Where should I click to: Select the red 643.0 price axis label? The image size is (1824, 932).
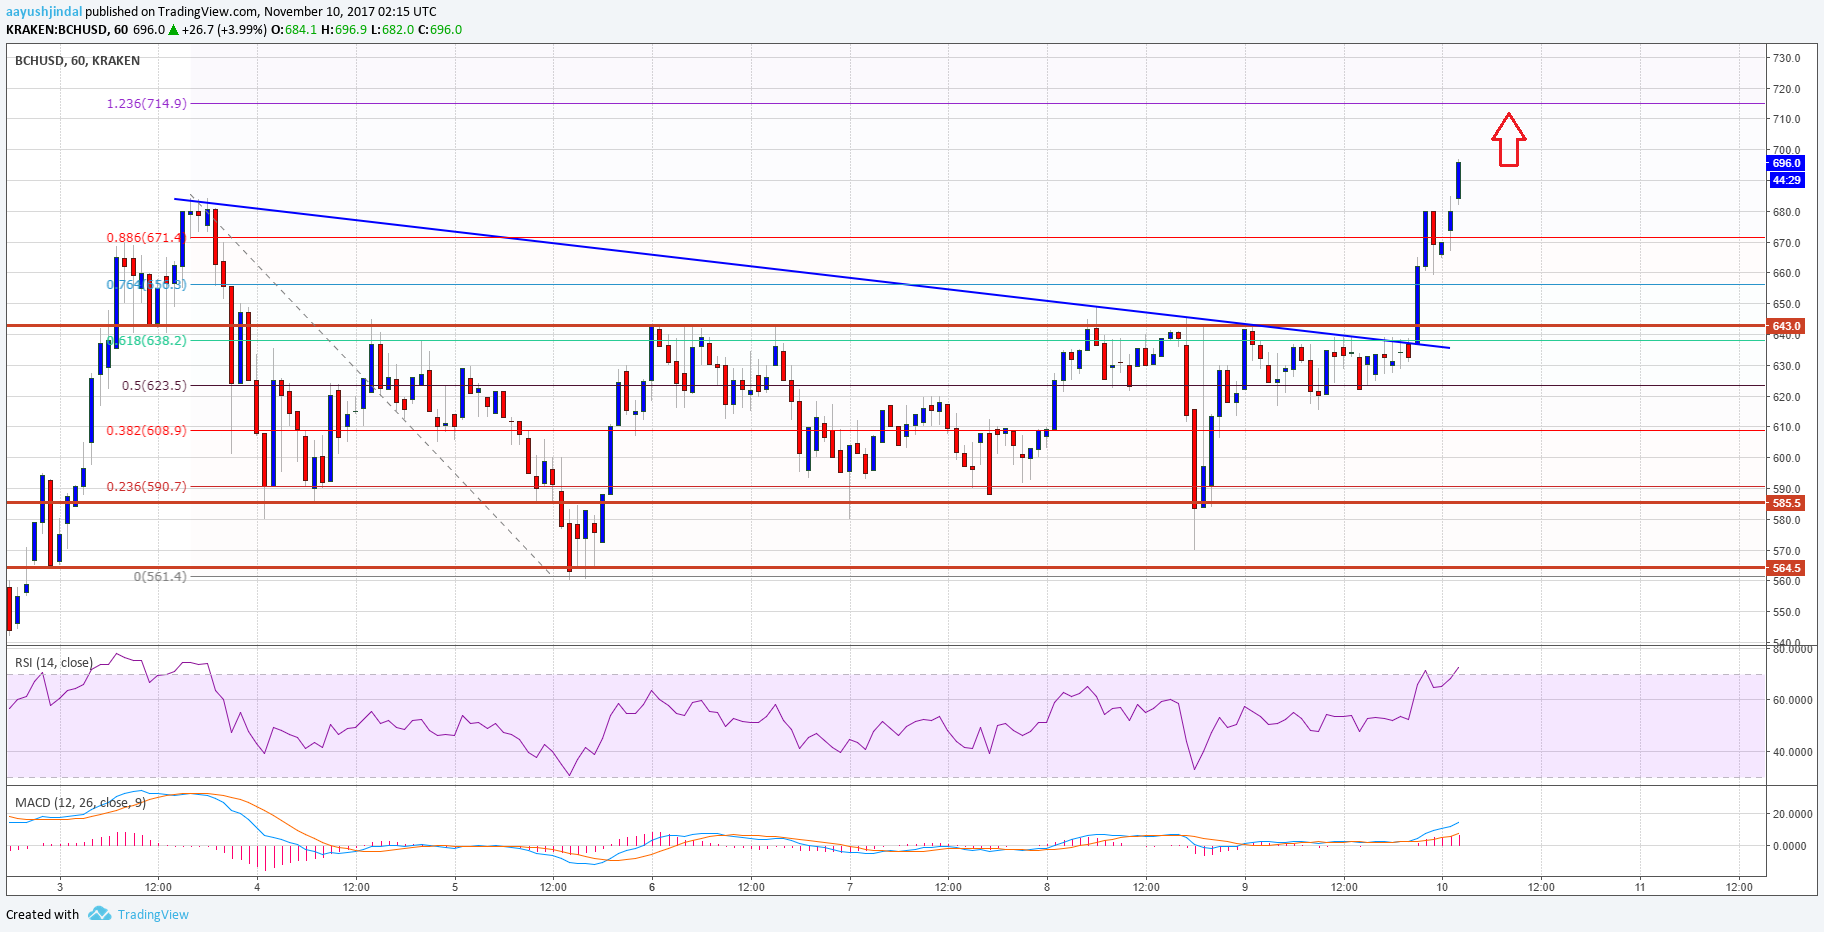point(1785,326)
